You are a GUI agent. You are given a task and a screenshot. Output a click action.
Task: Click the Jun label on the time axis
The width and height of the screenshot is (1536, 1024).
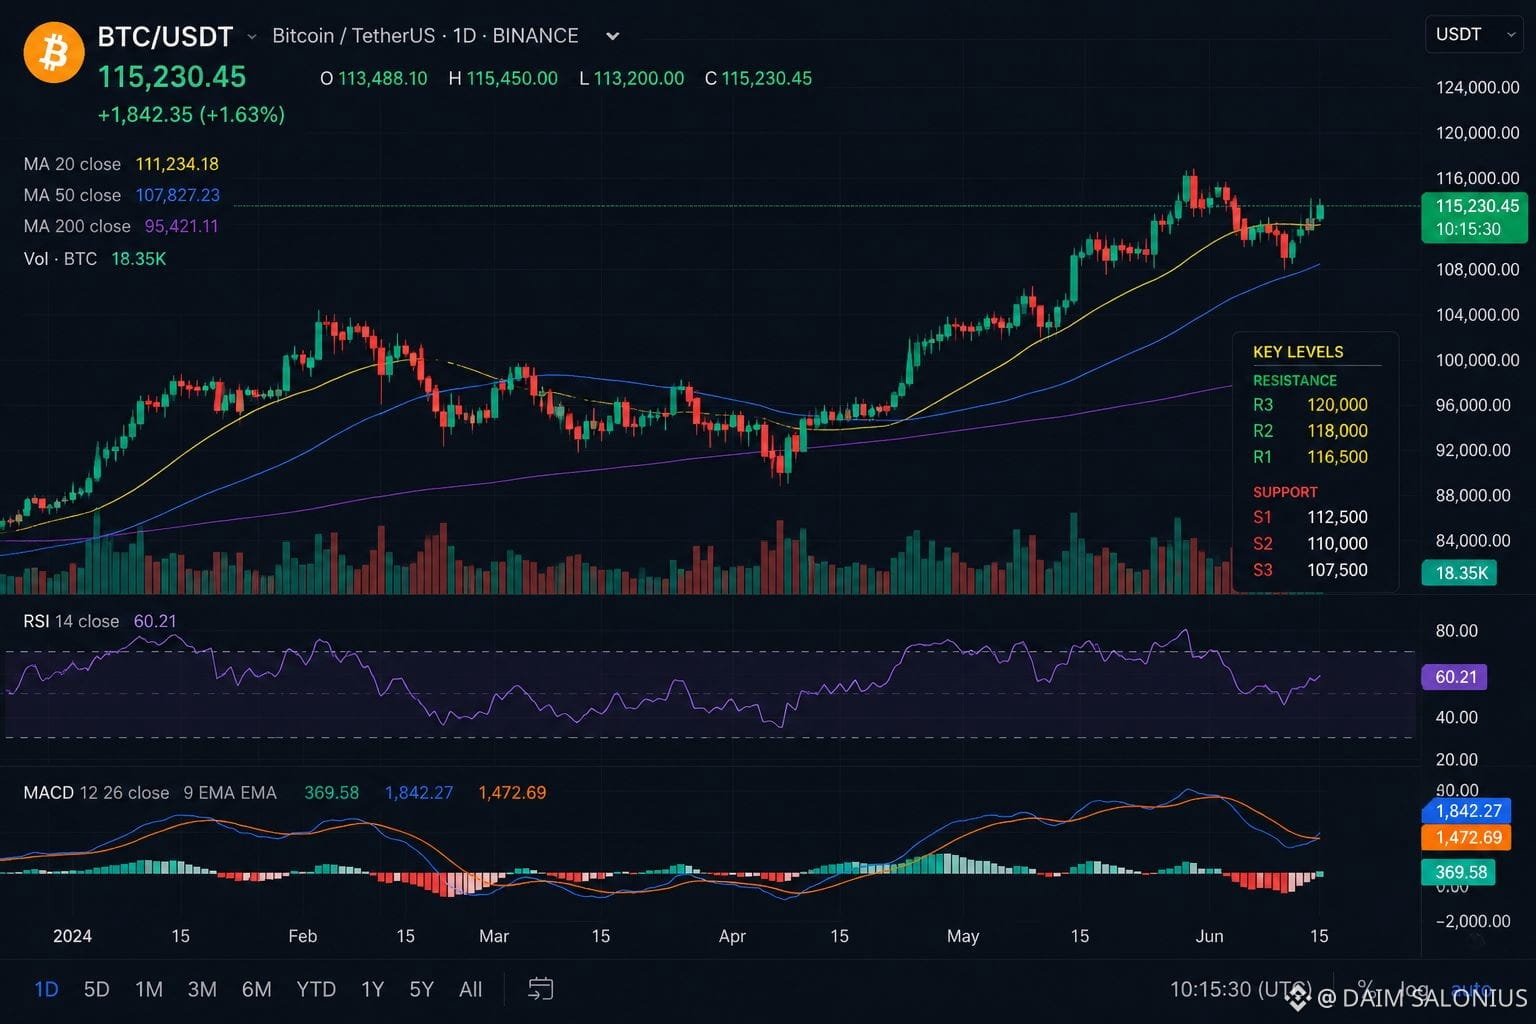point(1209,936)
